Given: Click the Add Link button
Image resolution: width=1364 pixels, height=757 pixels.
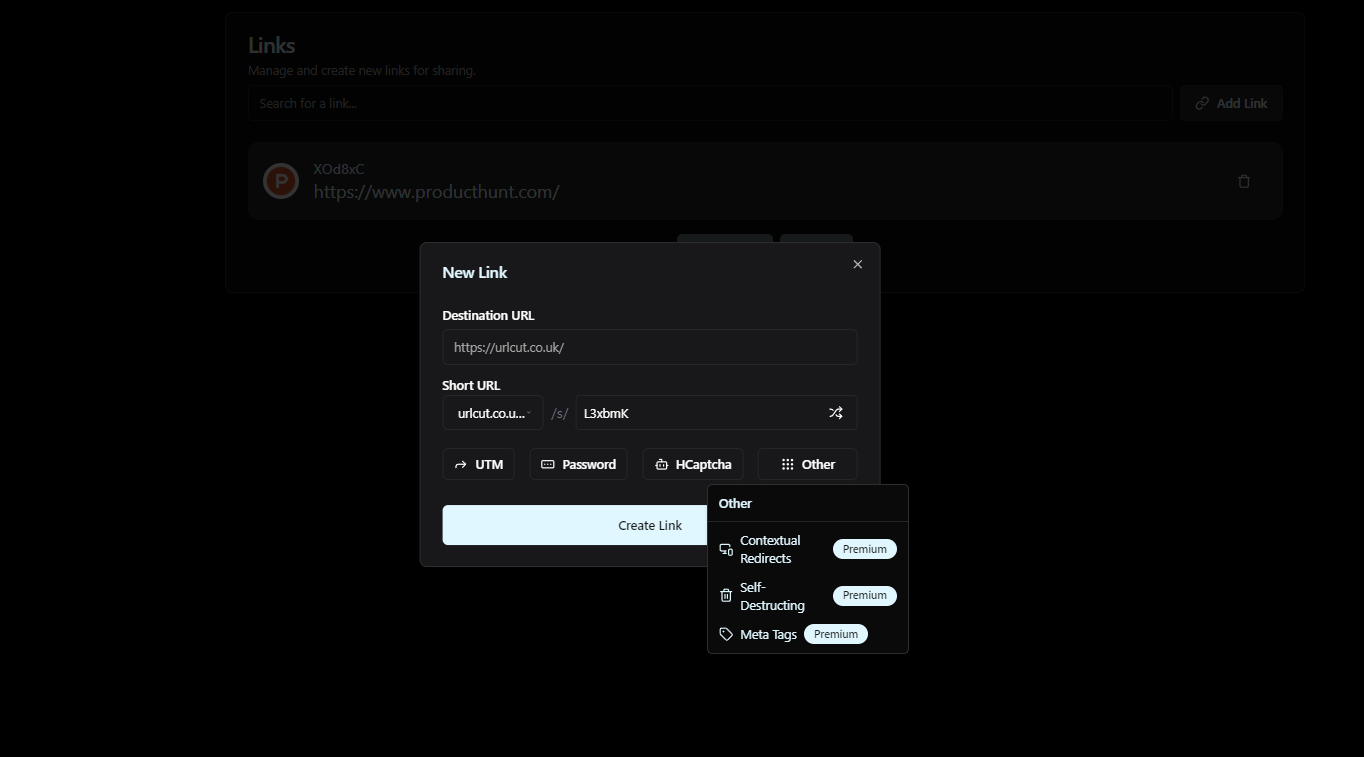Looking at the screenshot, I should [1231, 103].
